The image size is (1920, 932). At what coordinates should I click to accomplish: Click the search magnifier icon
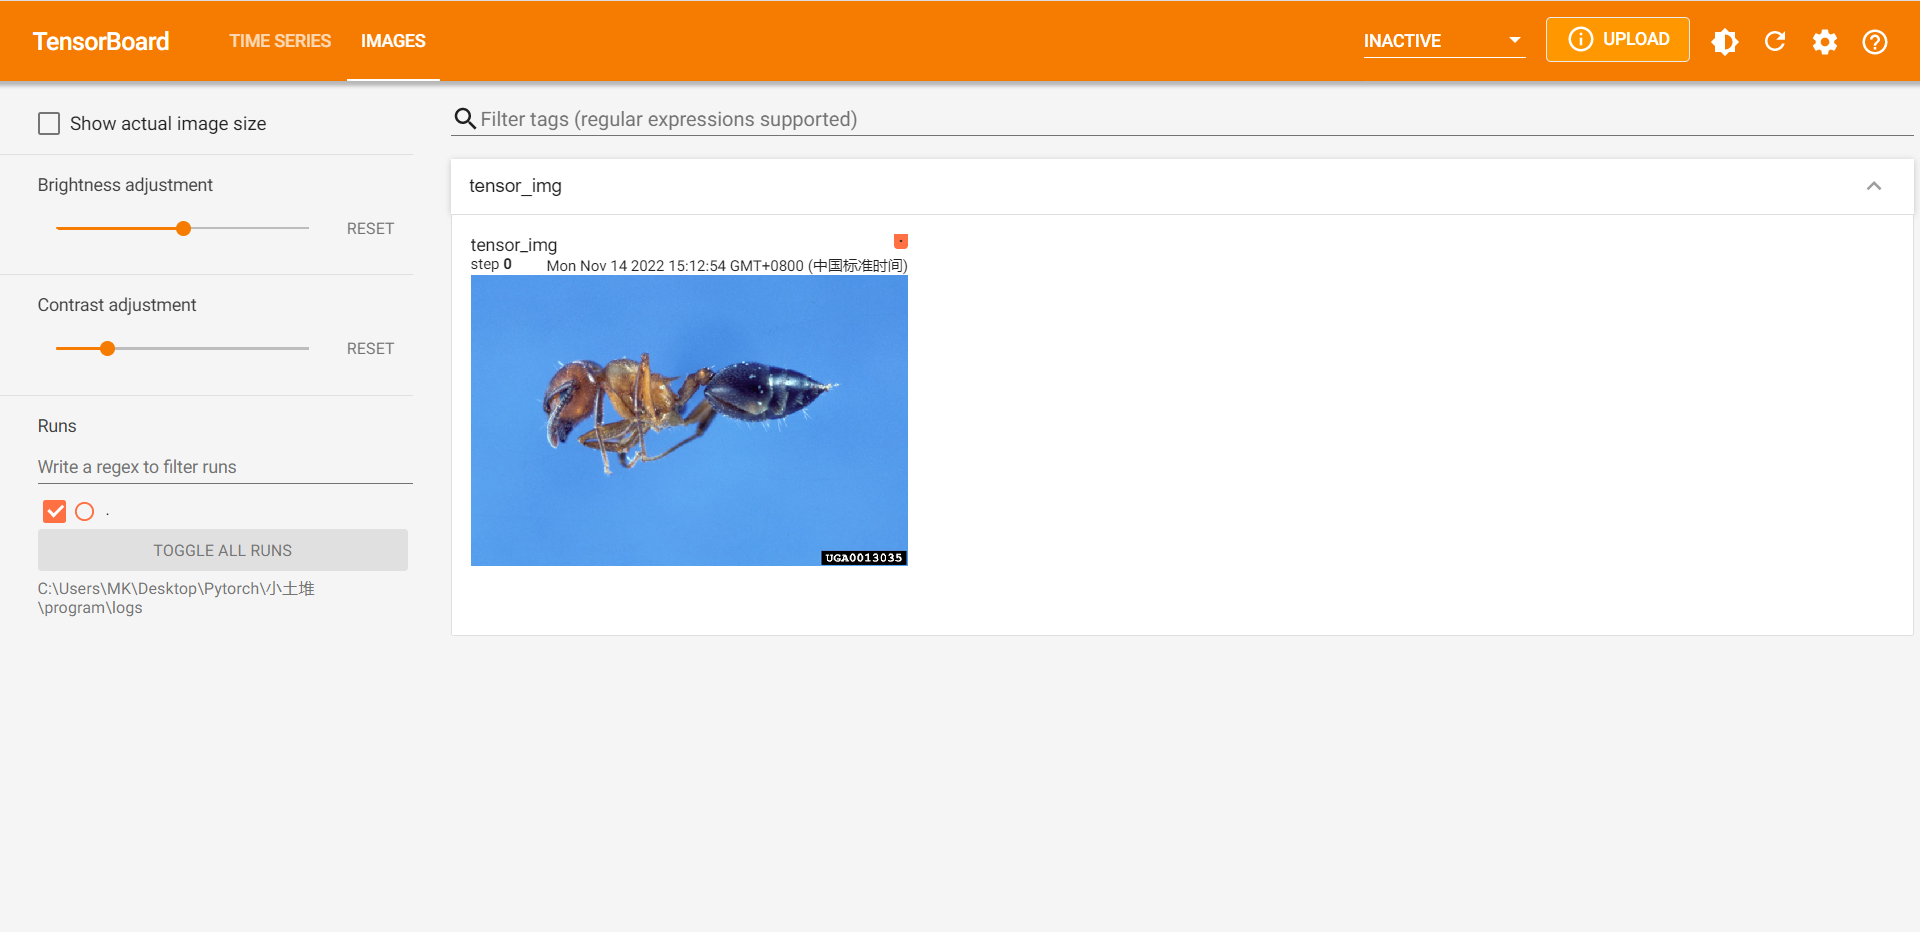464,119
